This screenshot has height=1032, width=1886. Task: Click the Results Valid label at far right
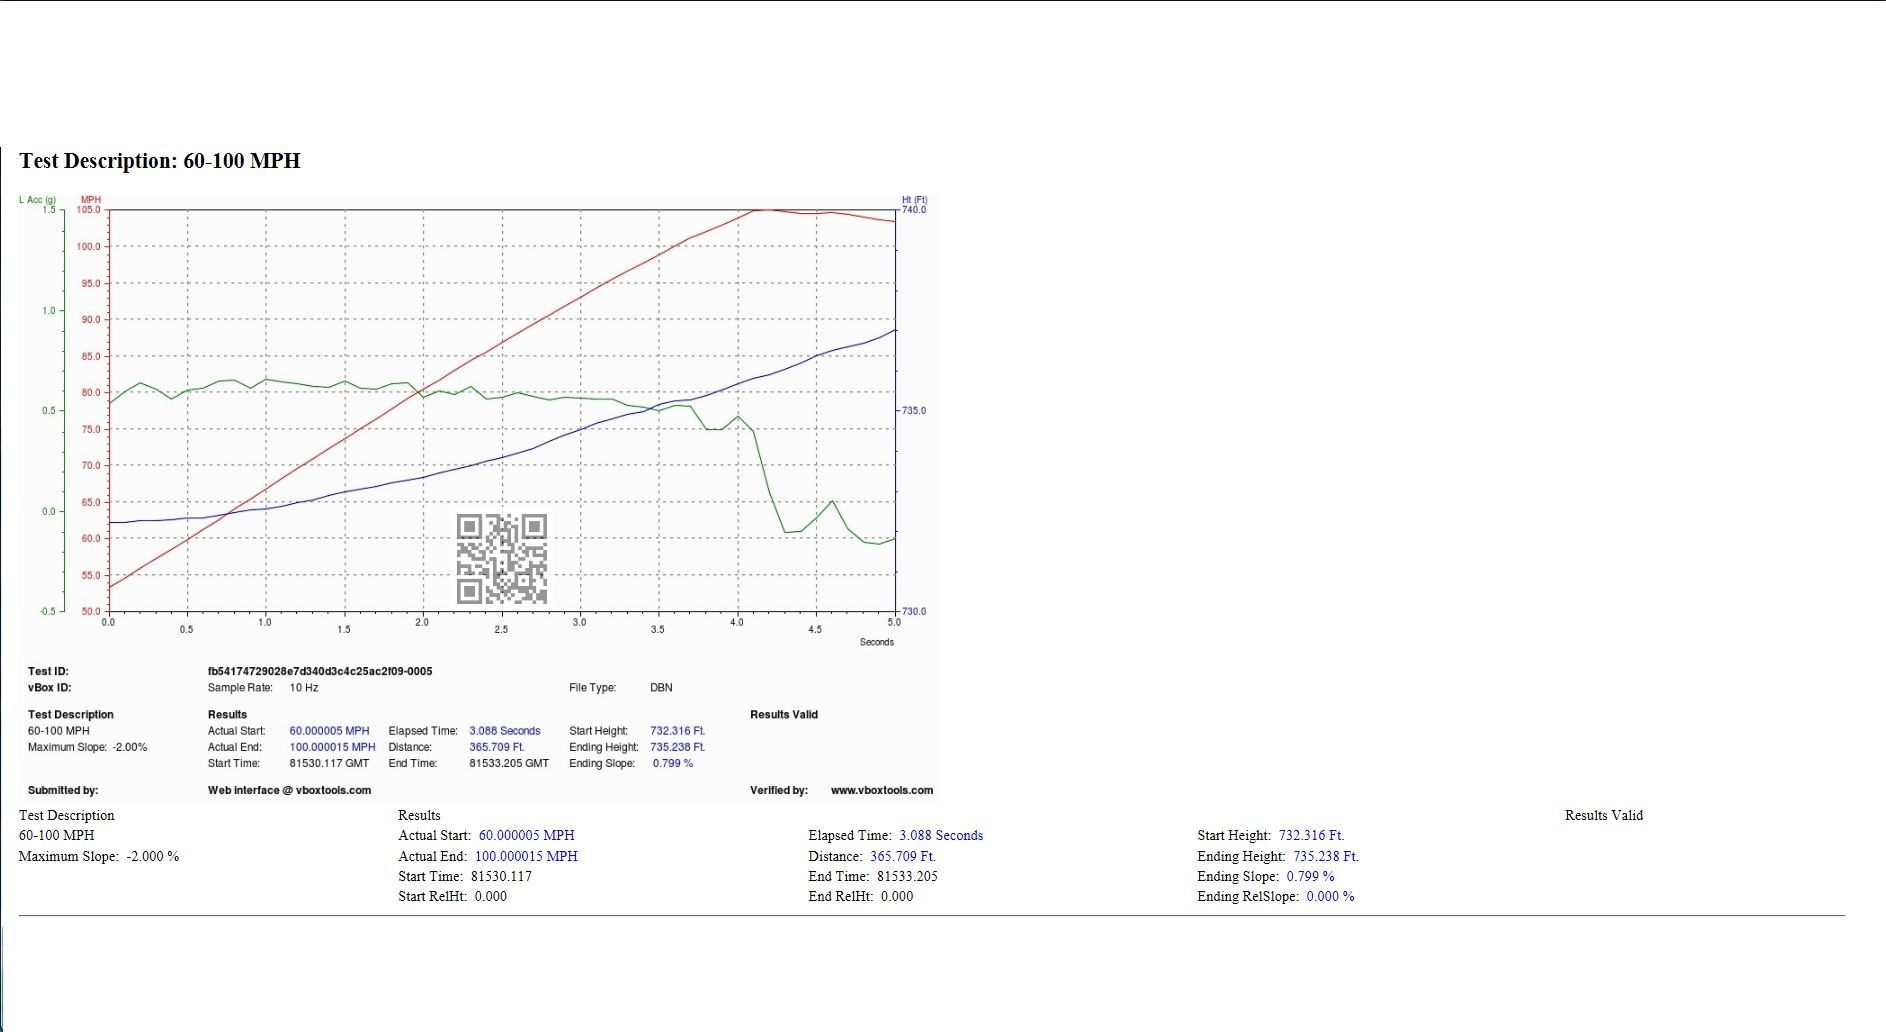click(x=1604, y=815)
